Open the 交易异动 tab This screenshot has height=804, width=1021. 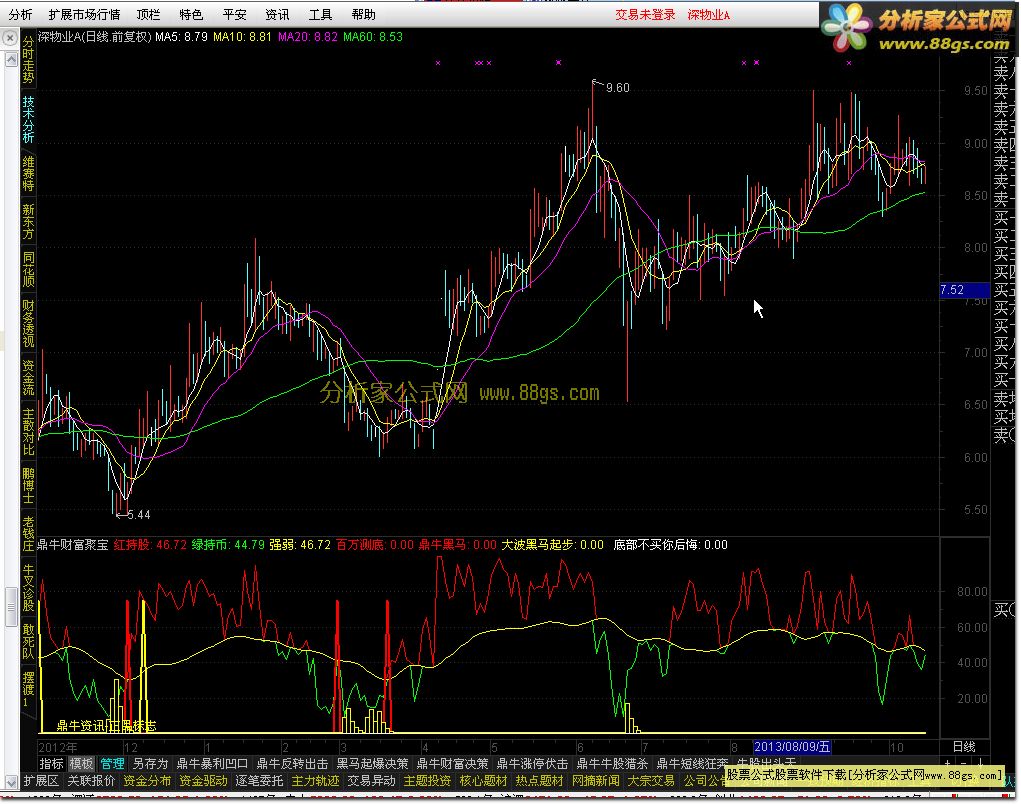(371, 781)
